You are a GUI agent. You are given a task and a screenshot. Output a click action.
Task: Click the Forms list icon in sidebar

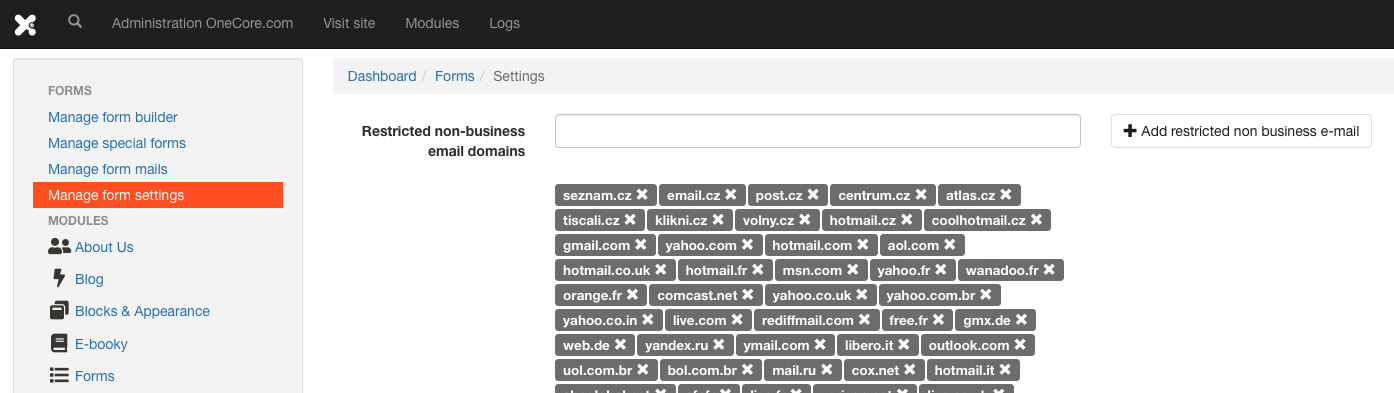tap(58, 376)
